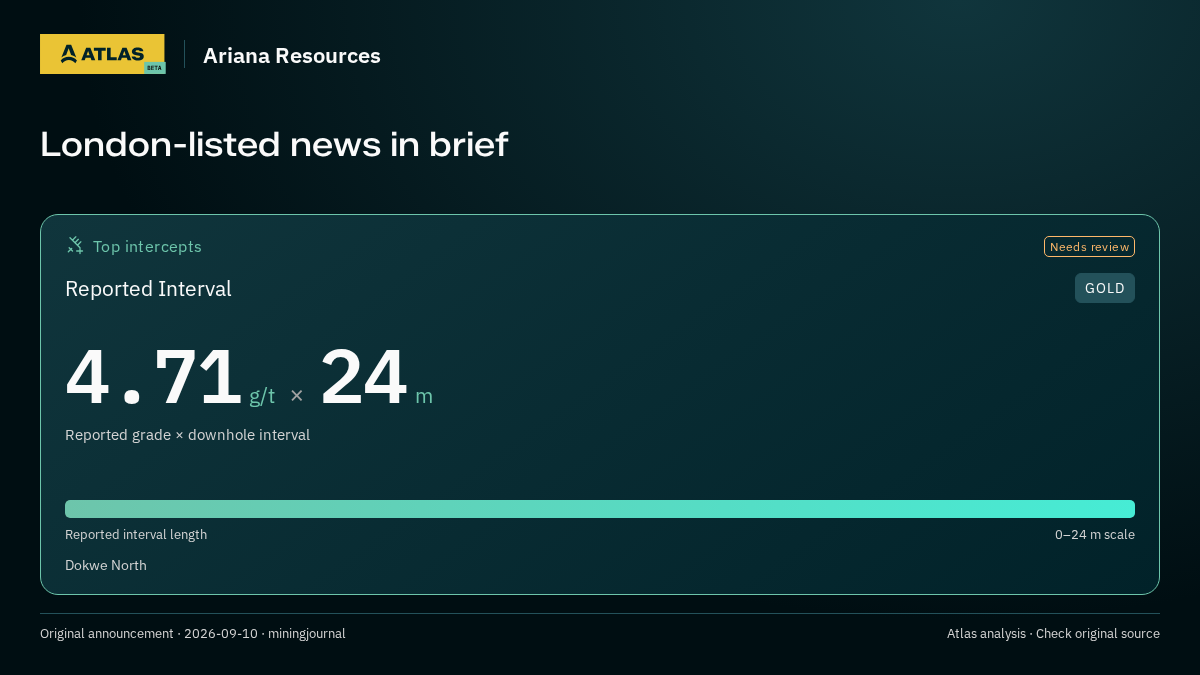
Task: Click the Dokwe North project name
Action: 106,566
